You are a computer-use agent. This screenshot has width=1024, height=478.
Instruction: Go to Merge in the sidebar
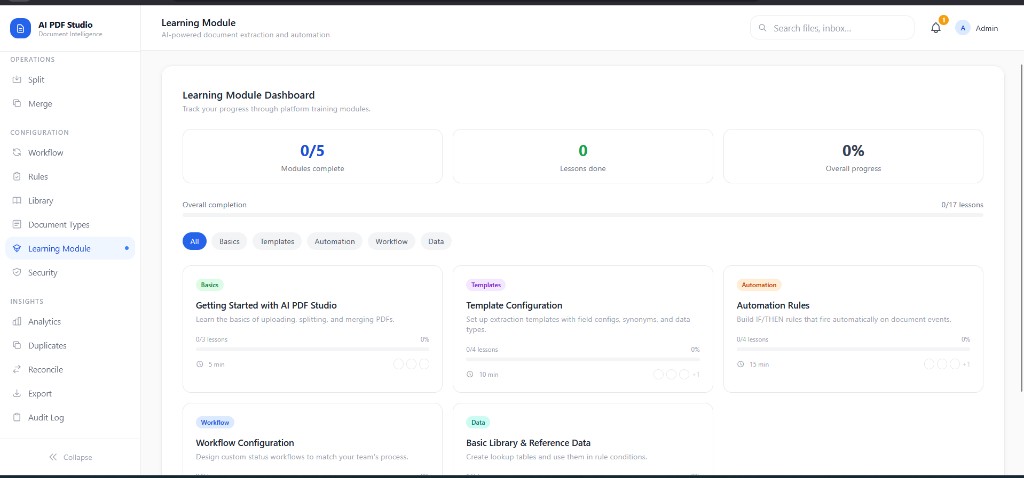coord(71,103)
